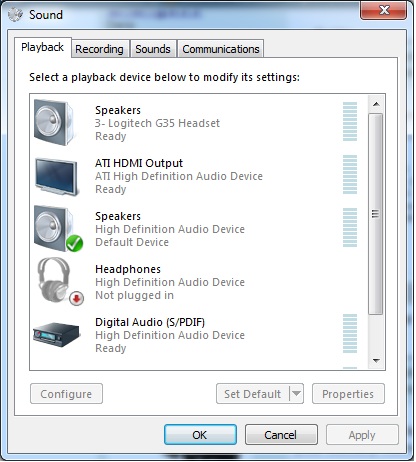The height and width of the screenshot is (462, 416).
Task: Select the default Speakers device icon
Action: tap(57, 229)
